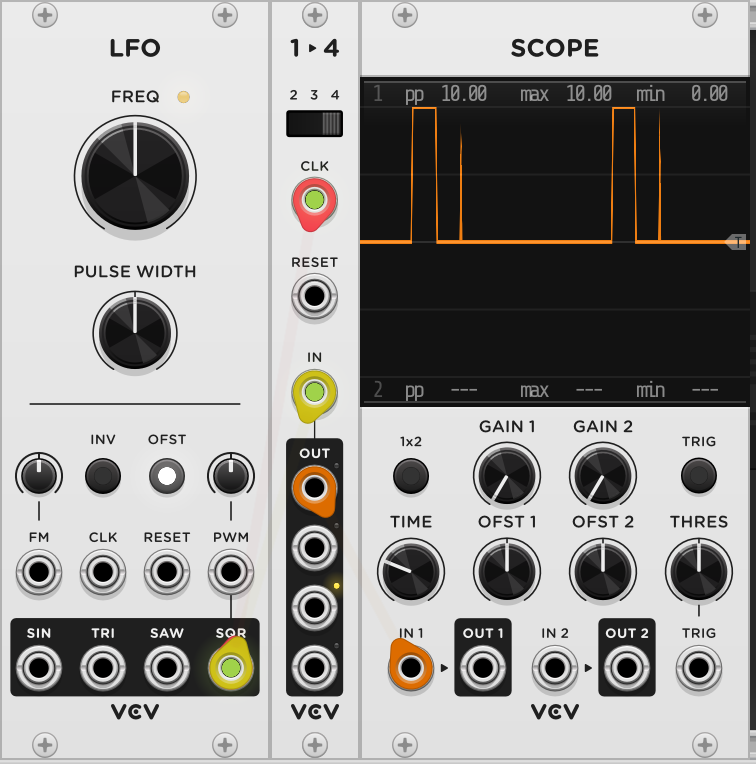Click the first OUT jack with orange cable
The width and height of the screenshot is (756, 764).
[314, 488]
